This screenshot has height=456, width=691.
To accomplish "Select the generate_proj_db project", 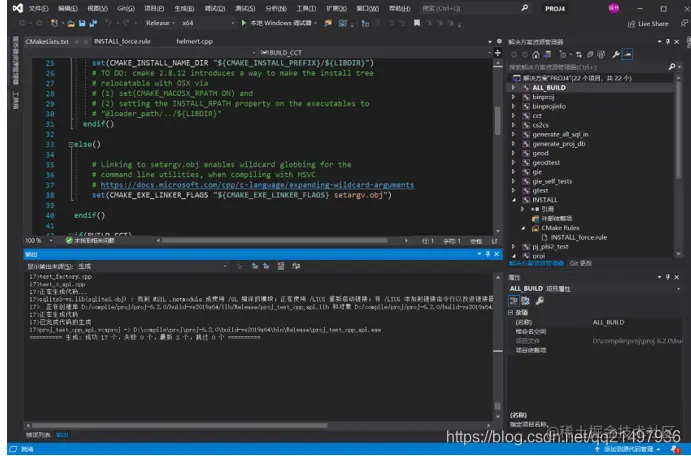I will tap(559, 144).
